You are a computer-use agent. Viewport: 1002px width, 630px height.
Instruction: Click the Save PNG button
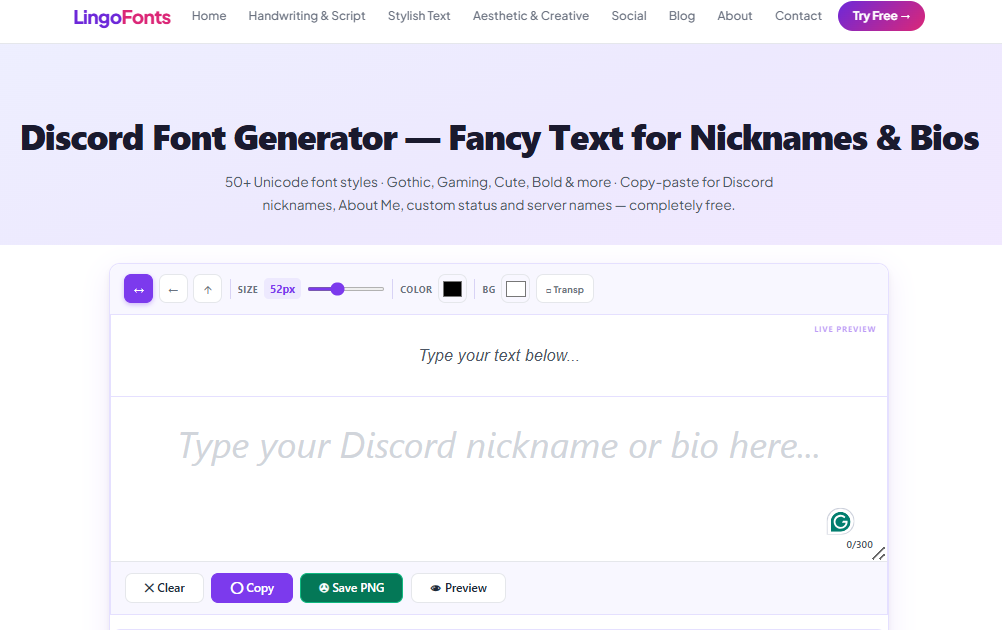[x=351, y=588]
